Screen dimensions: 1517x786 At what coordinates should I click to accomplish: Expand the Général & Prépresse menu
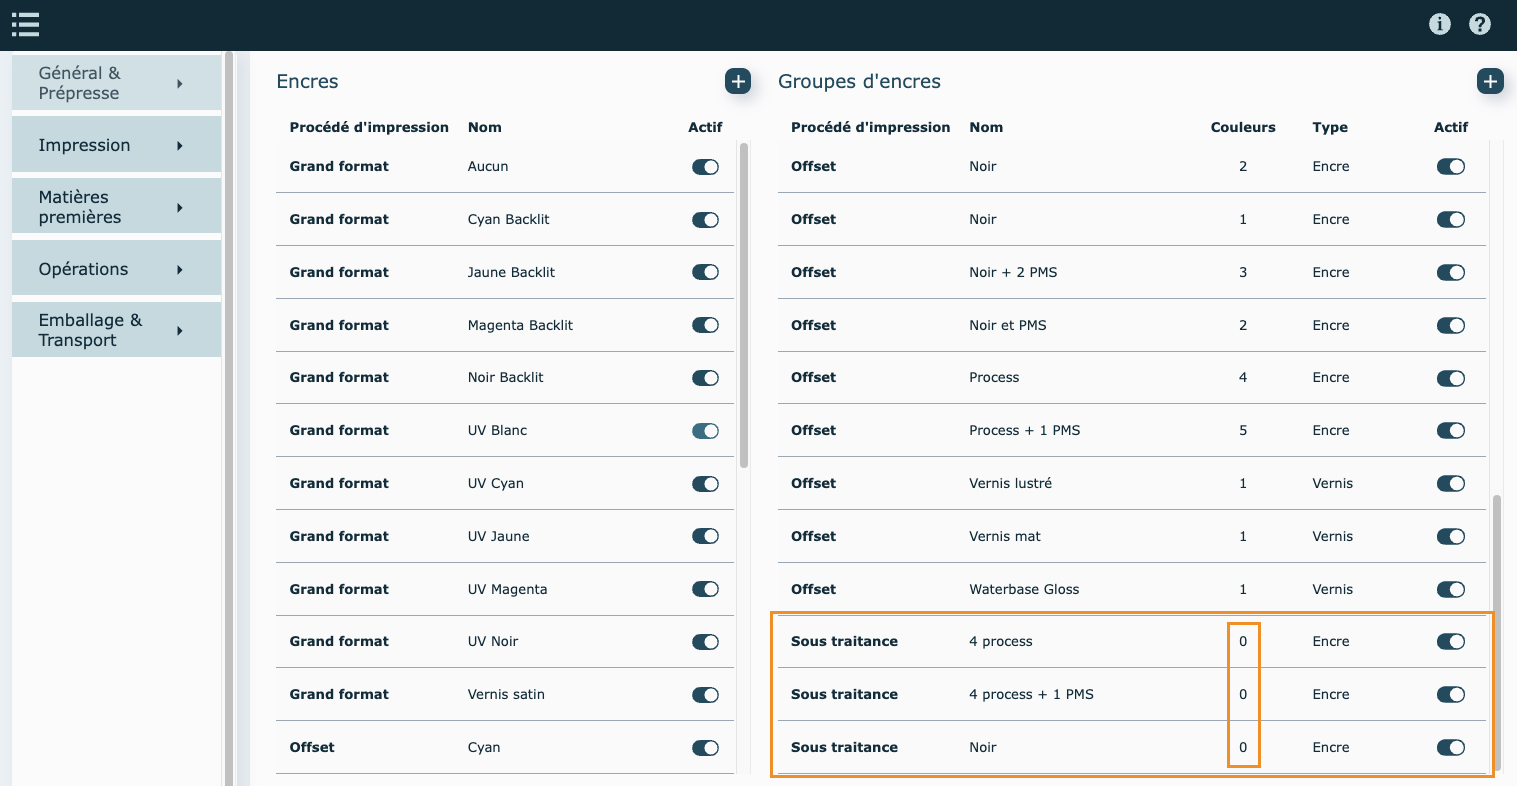coord(116,83)
